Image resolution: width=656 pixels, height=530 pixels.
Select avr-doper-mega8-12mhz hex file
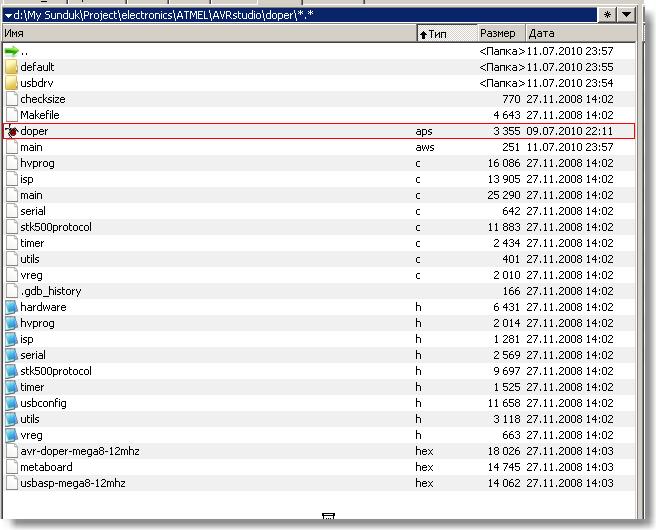pos(80,451)
